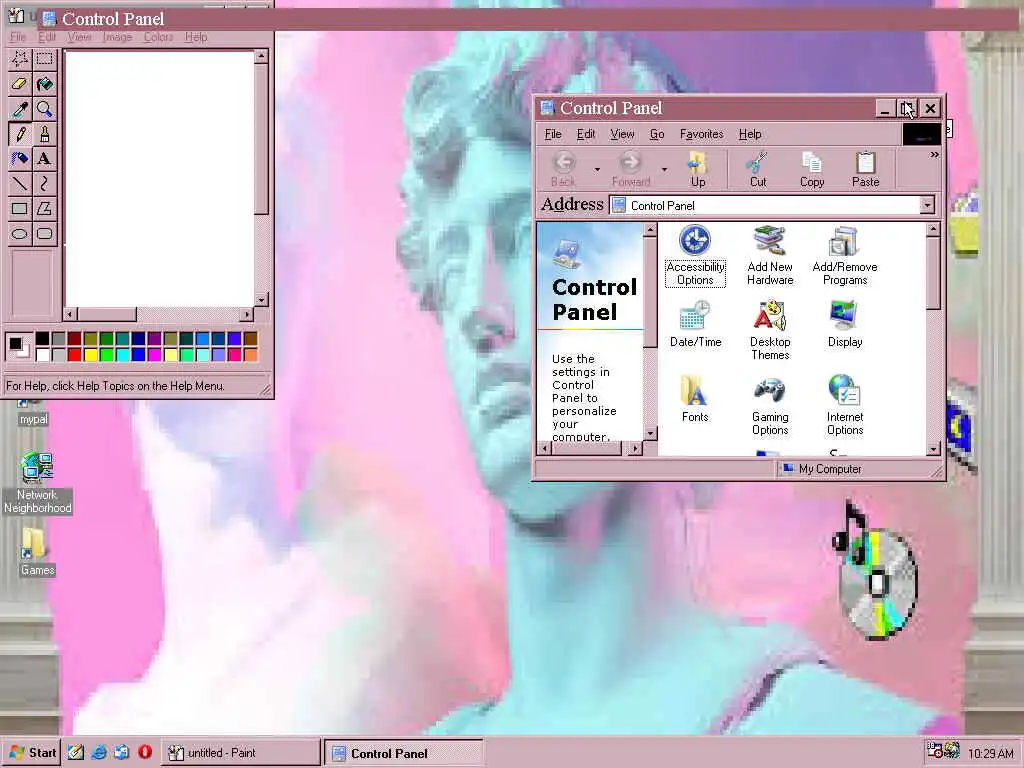Screen dimensions: 1024x768
Task: Open the View menu in Control Panel
Action: click(622, 134)
